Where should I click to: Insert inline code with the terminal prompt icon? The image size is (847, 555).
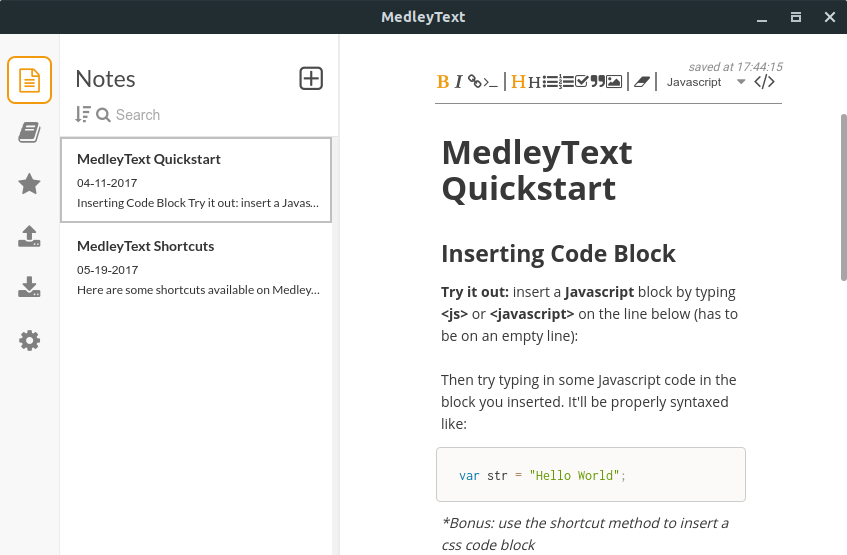tap(490, 82)
